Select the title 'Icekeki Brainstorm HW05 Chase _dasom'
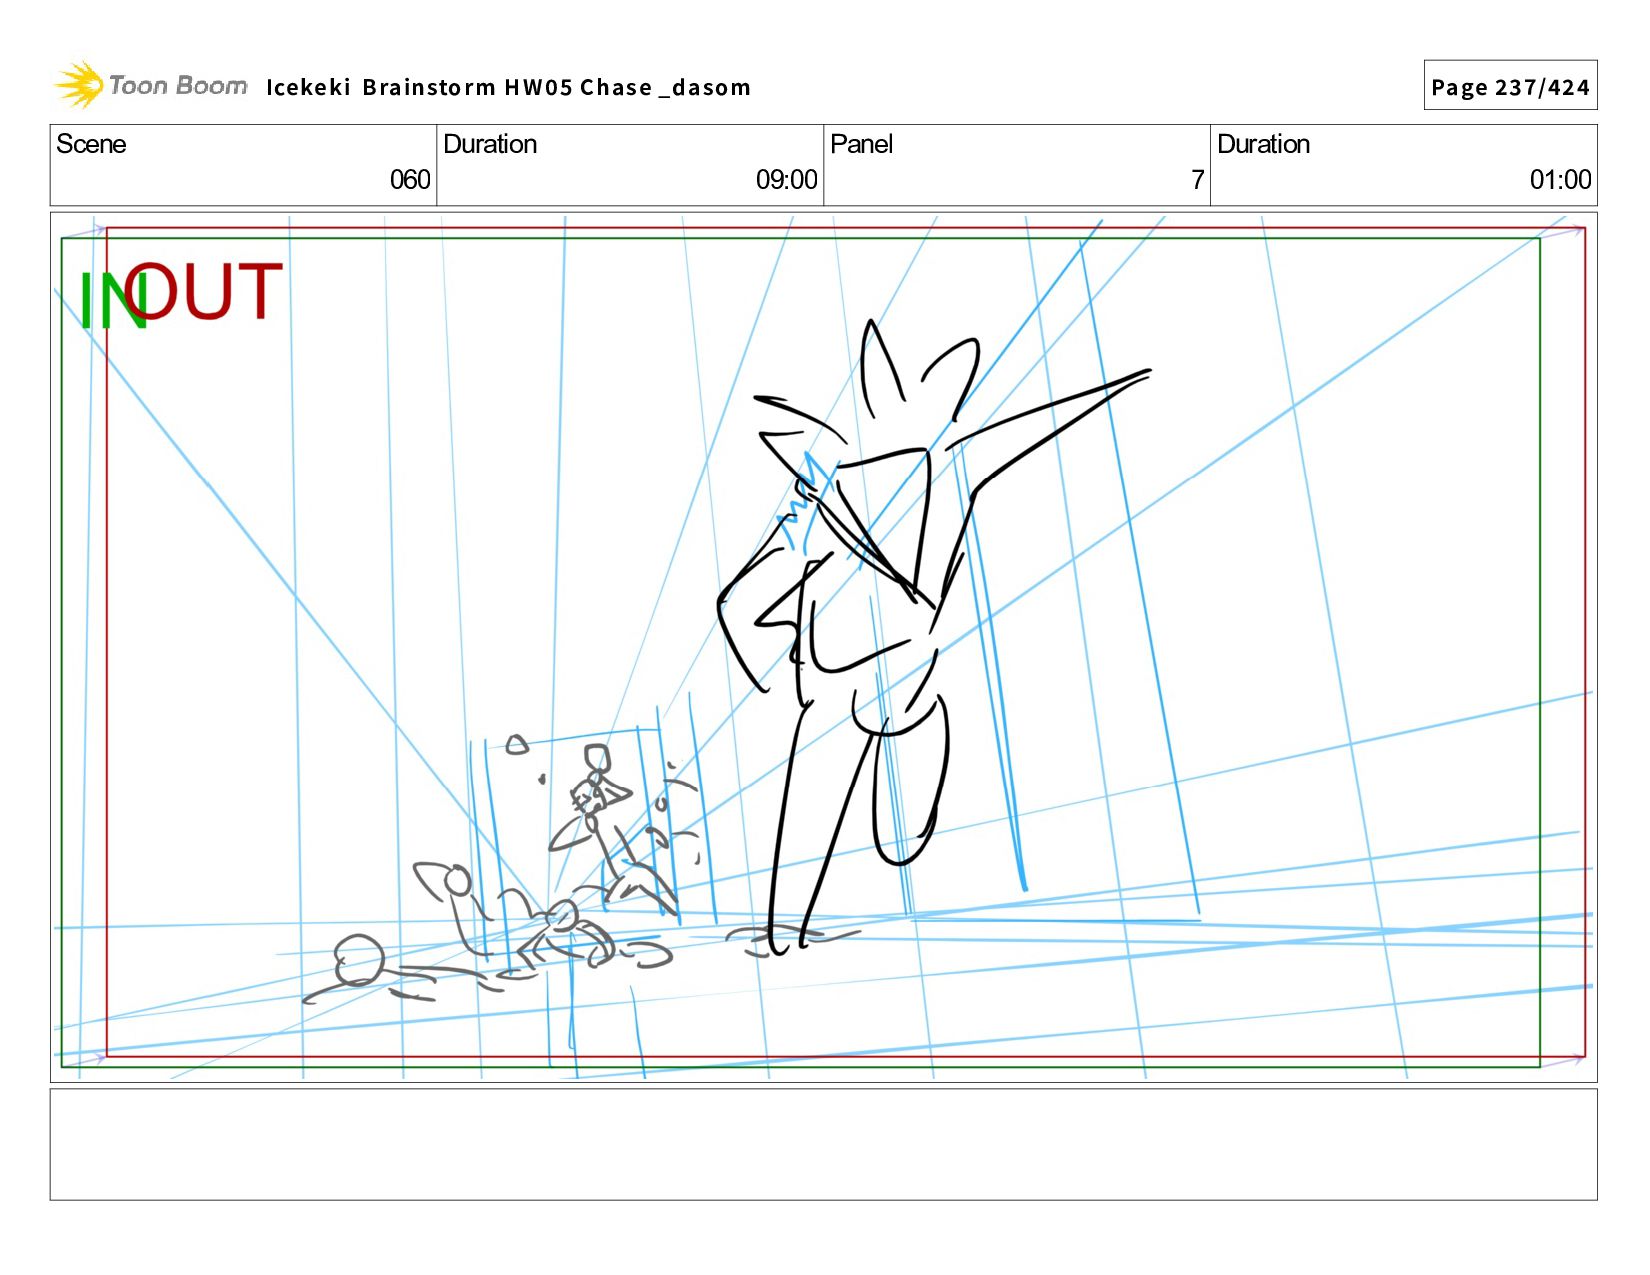 (x=508, y=87)
